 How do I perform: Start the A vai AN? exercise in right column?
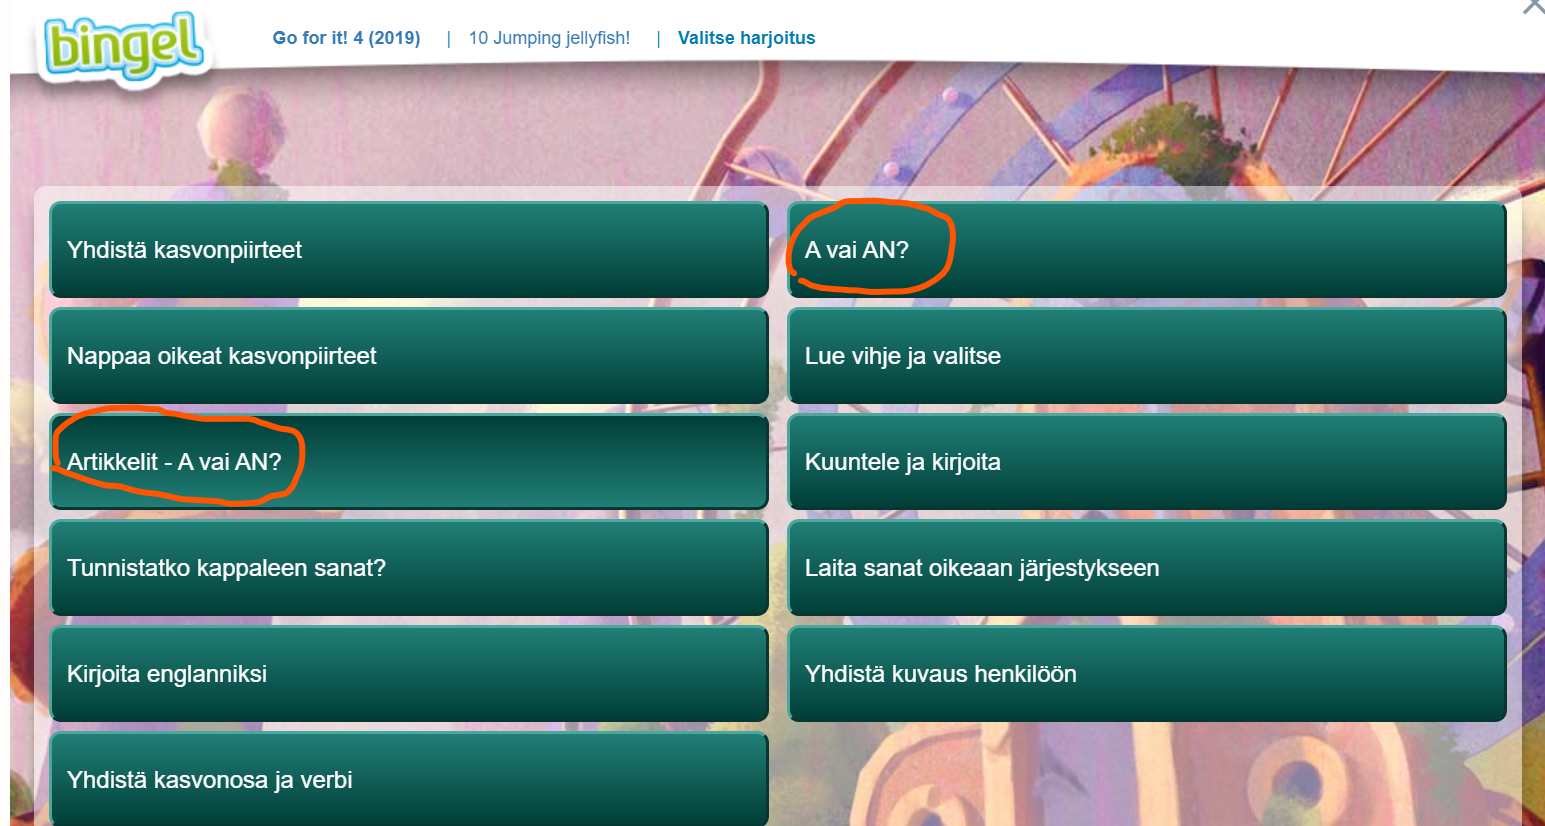point(1146,250)
